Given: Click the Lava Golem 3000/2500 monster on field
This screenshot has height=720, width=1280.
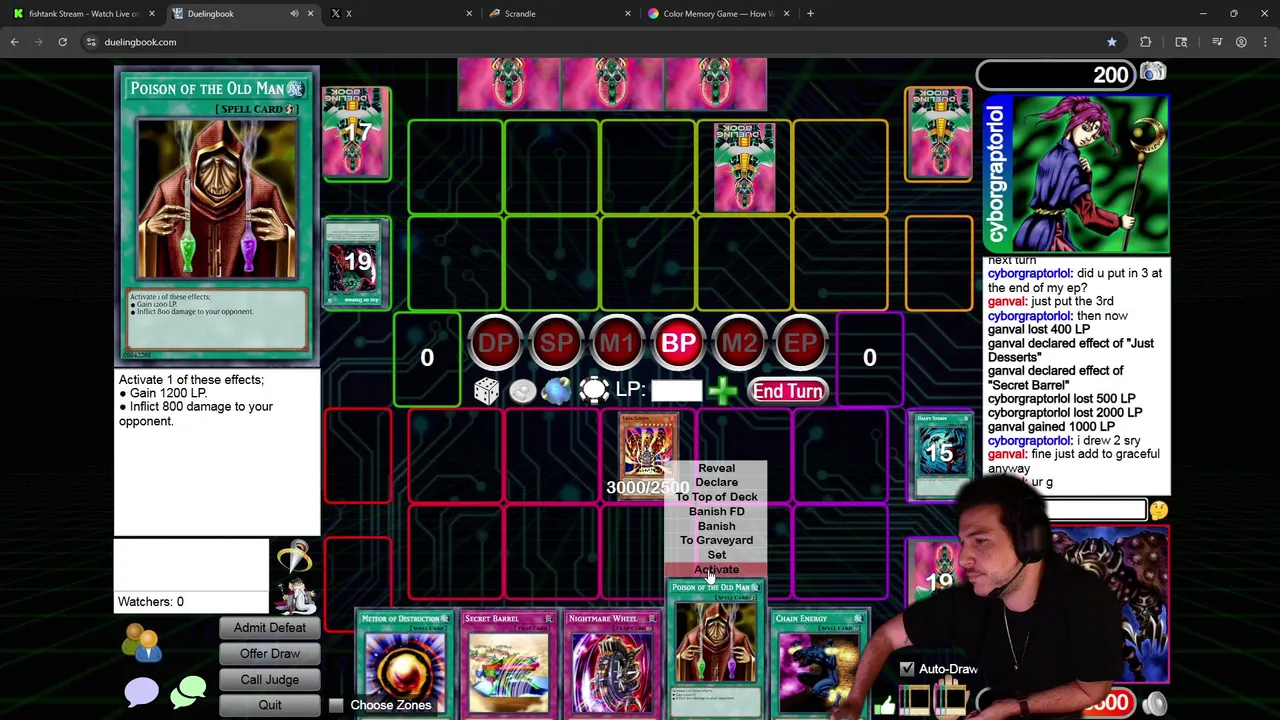Looking at the screenshot, I should (647, 455).
